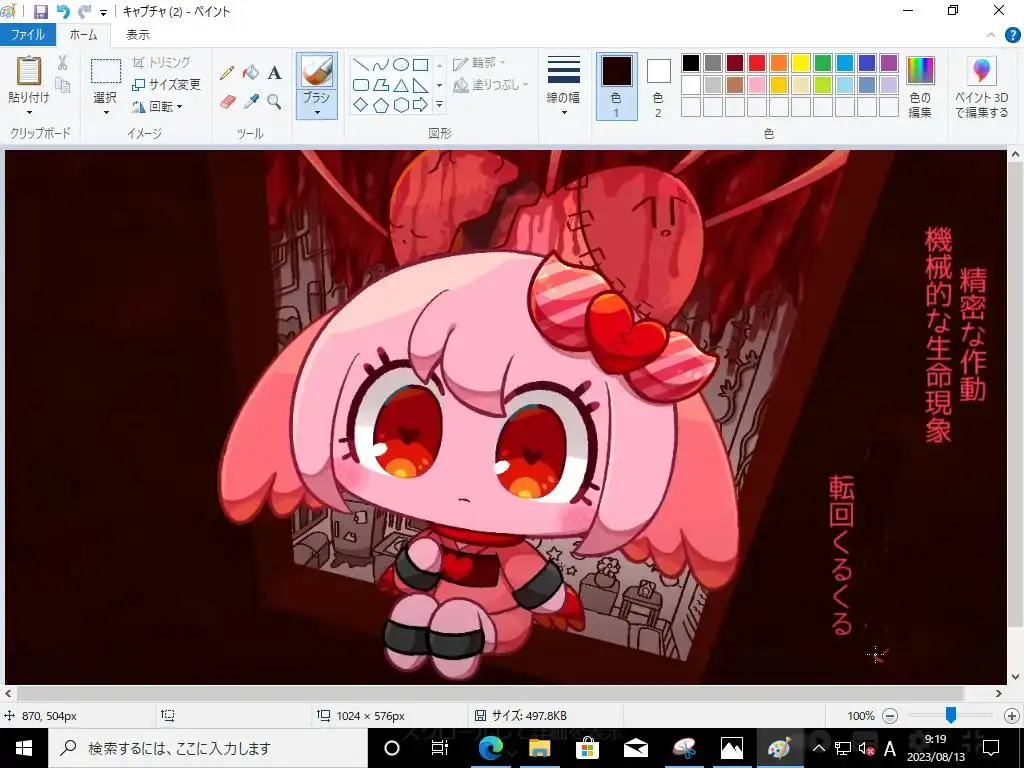Image resolution: width=1024 pixels, height=768 pixels.
Task: Activate Color 1 selector
Action: pos(616,87)
